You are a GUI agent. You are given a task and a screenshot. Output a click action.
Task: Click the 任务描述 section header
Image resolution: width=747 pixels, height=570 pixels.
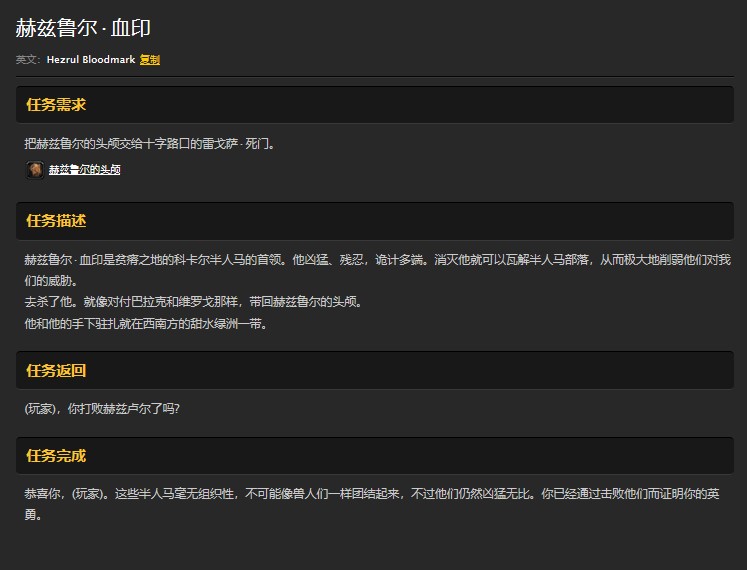(x=56, y=220)
